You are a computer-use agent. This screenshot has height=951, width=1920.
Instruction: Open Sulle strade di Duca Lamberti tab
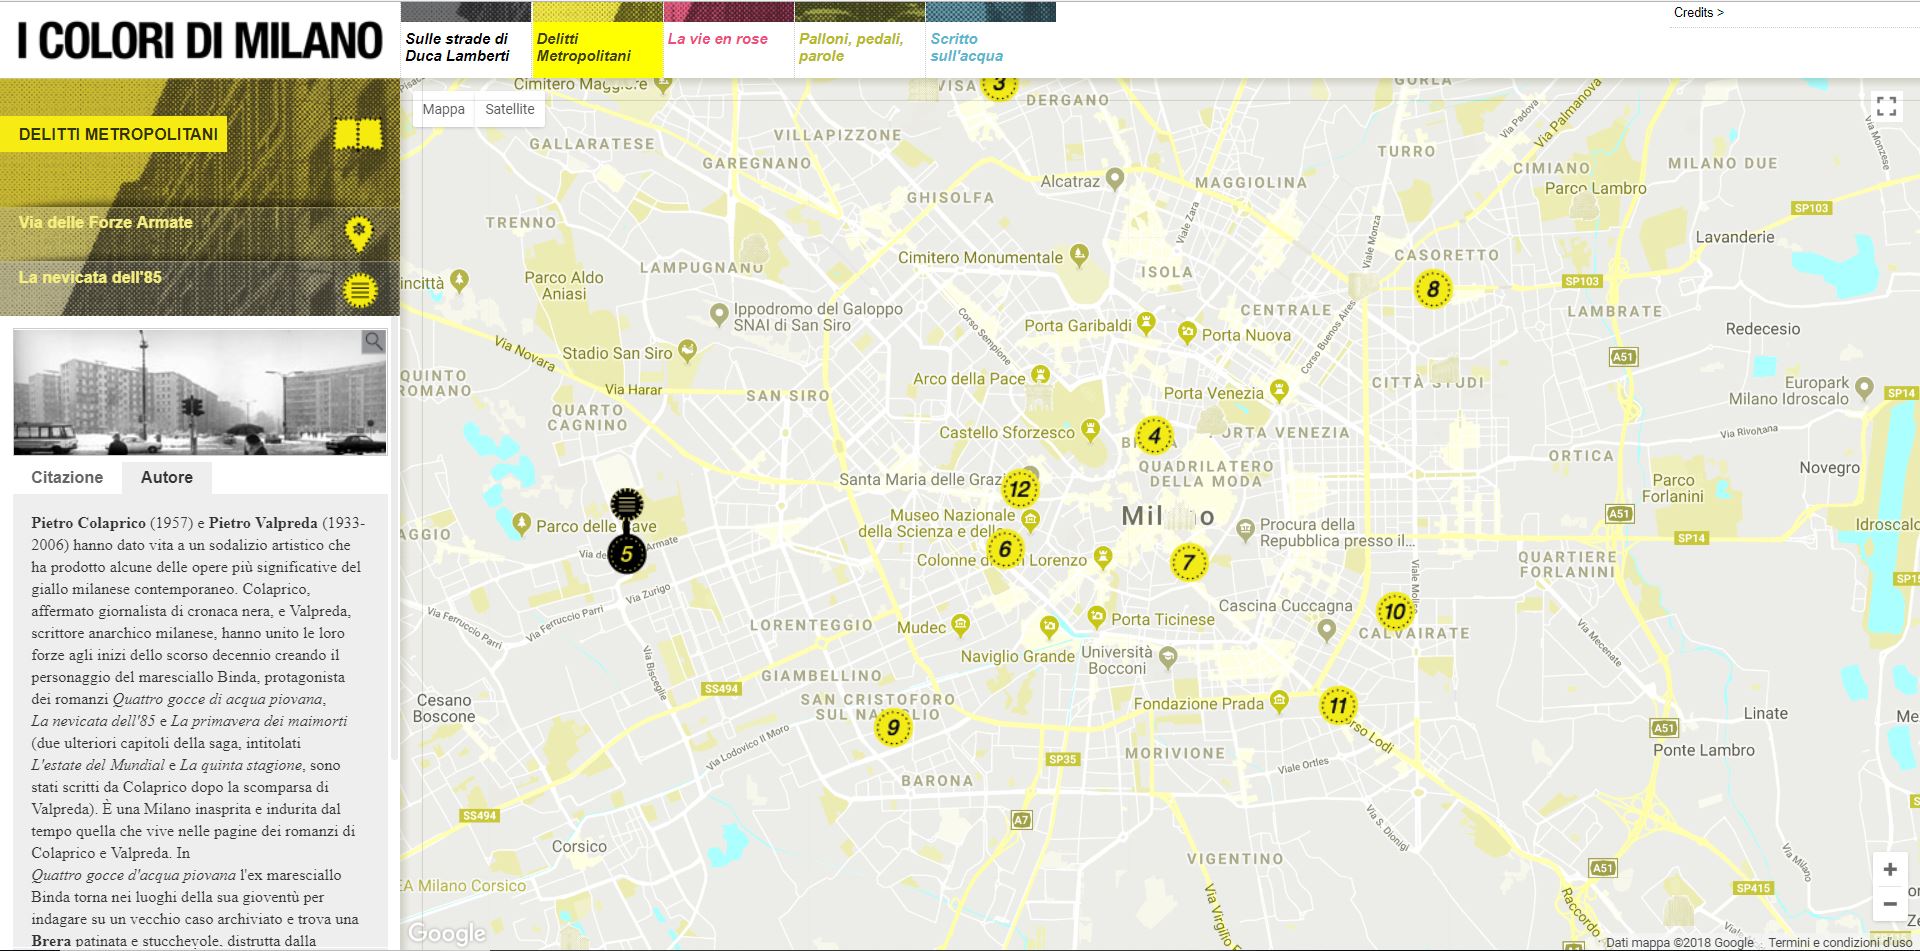point(465,39)
